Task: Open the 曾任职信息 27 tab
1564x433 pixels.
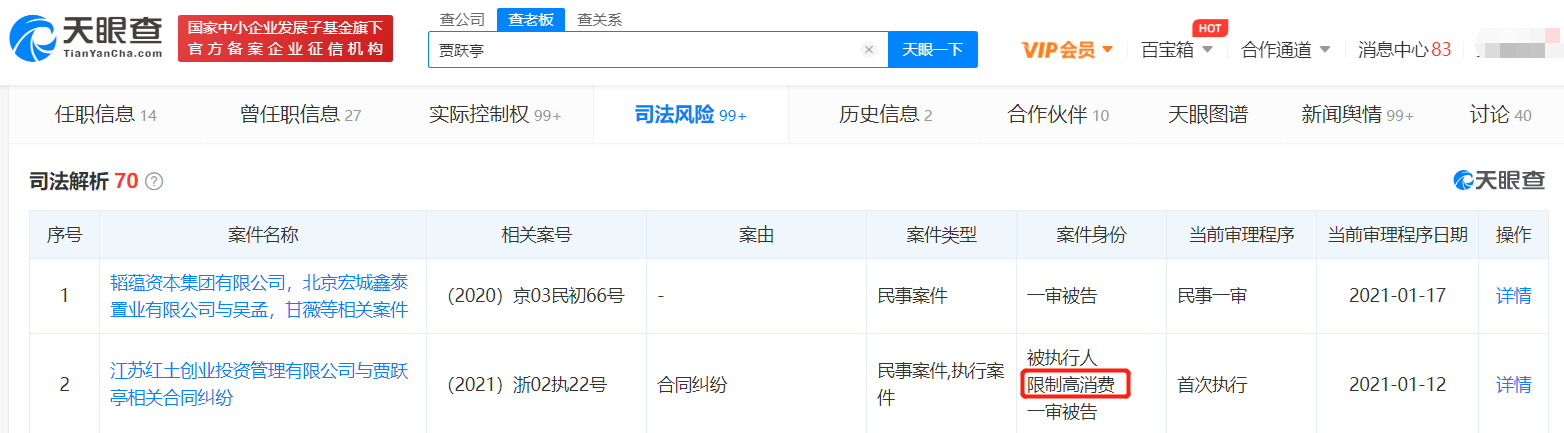Action: pyautogui.click(x=301, y=115)
